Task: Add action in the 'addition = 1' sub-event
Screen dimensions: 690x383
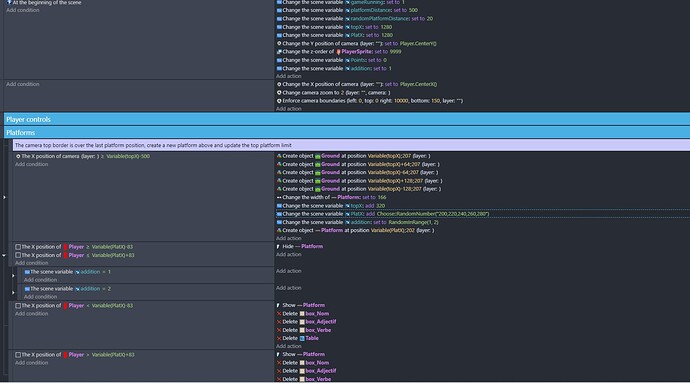Action: [x=289, y=271]
